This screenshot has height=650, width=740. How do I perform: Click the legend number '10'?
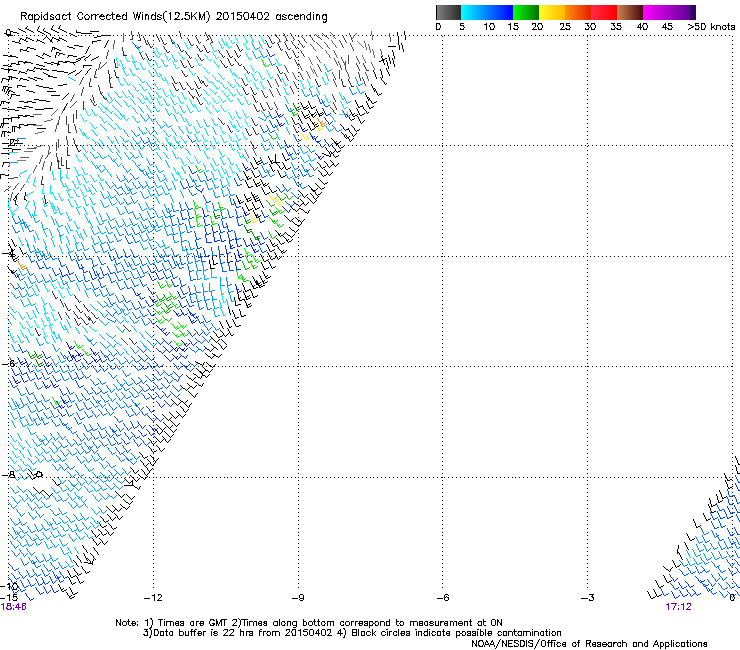489,27
